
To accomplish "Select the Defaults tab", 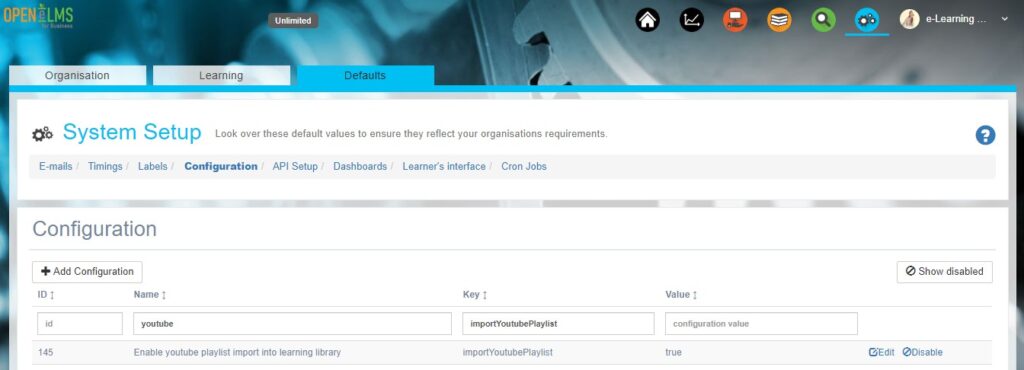I will coord(365,75).
